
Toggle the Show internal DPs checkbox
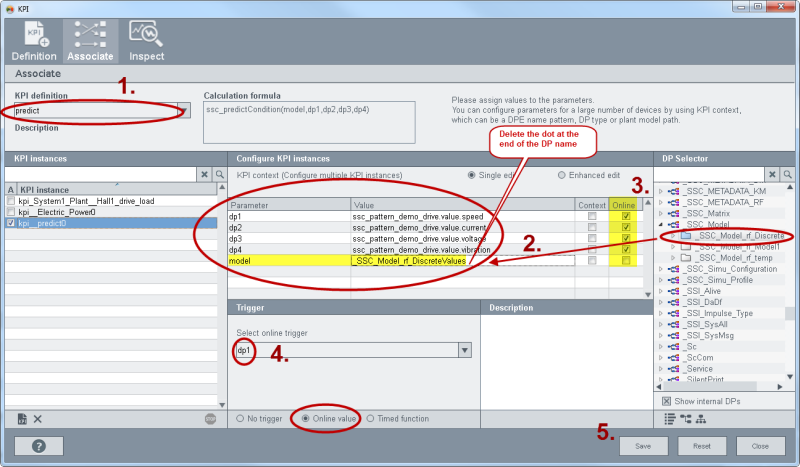(x=666, y=401)
